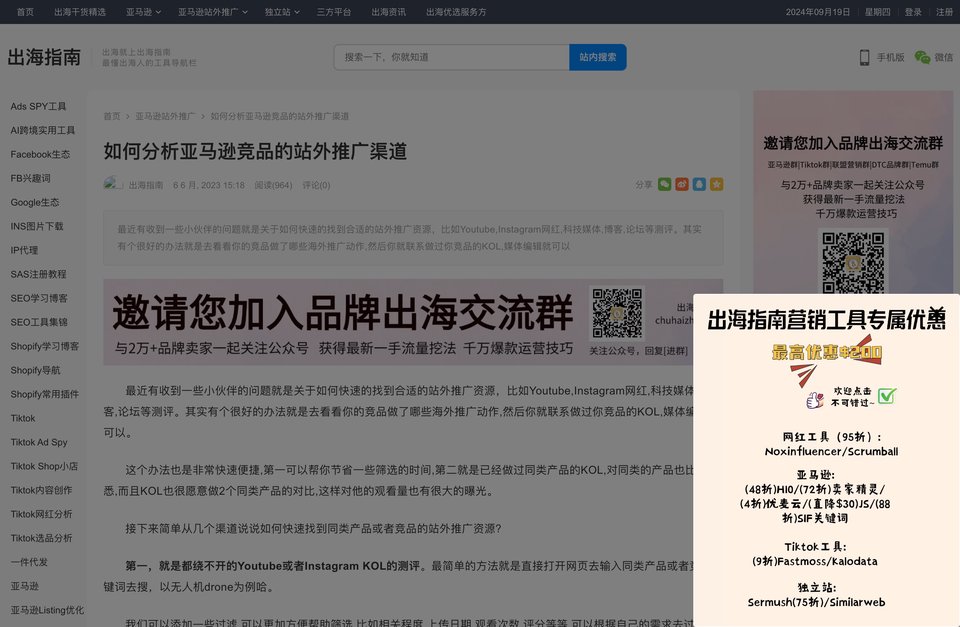Screen dimensions: 960x627
Task: Click the 站内搜索 search button
Action: click(x=598, y=57)
